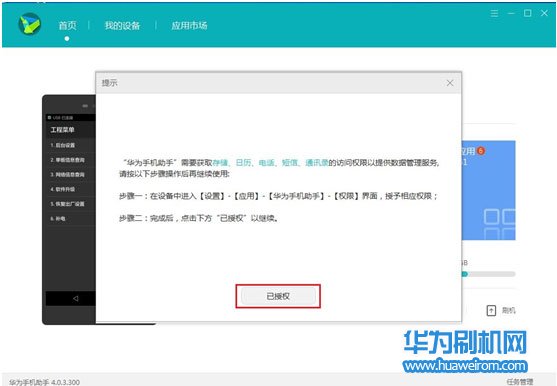Open the blue 应用 tile

(488, 191)
